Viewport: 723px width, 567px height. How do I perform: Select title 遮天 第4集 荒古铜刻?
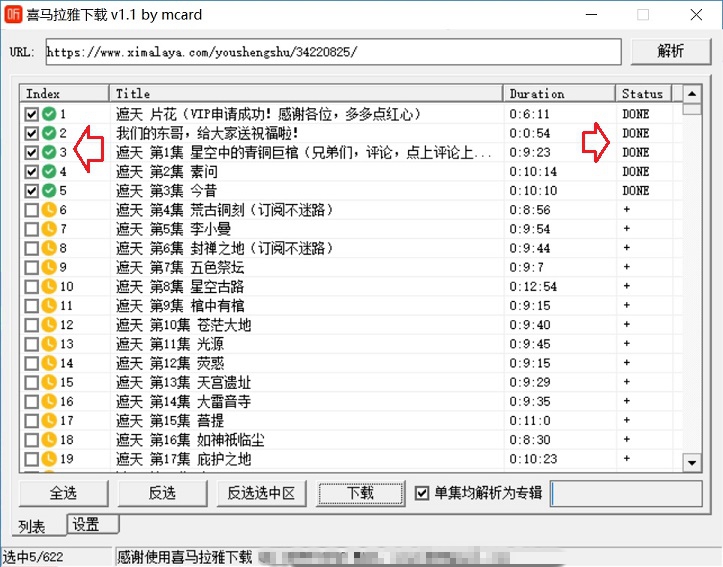tap(225, 210)
